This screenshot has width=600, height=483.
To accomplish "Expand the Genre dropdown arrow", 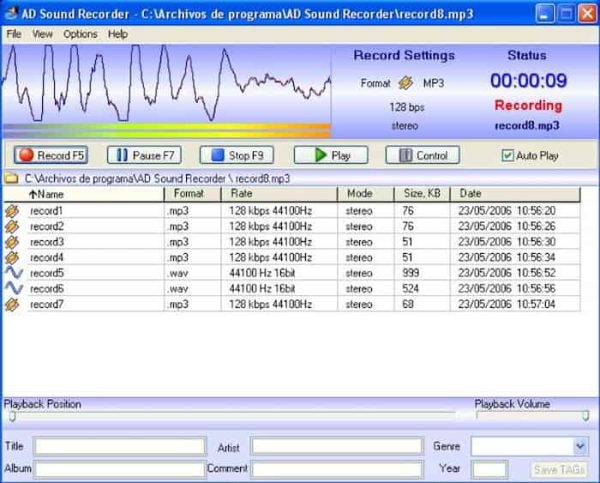I will tap(580, 446).
